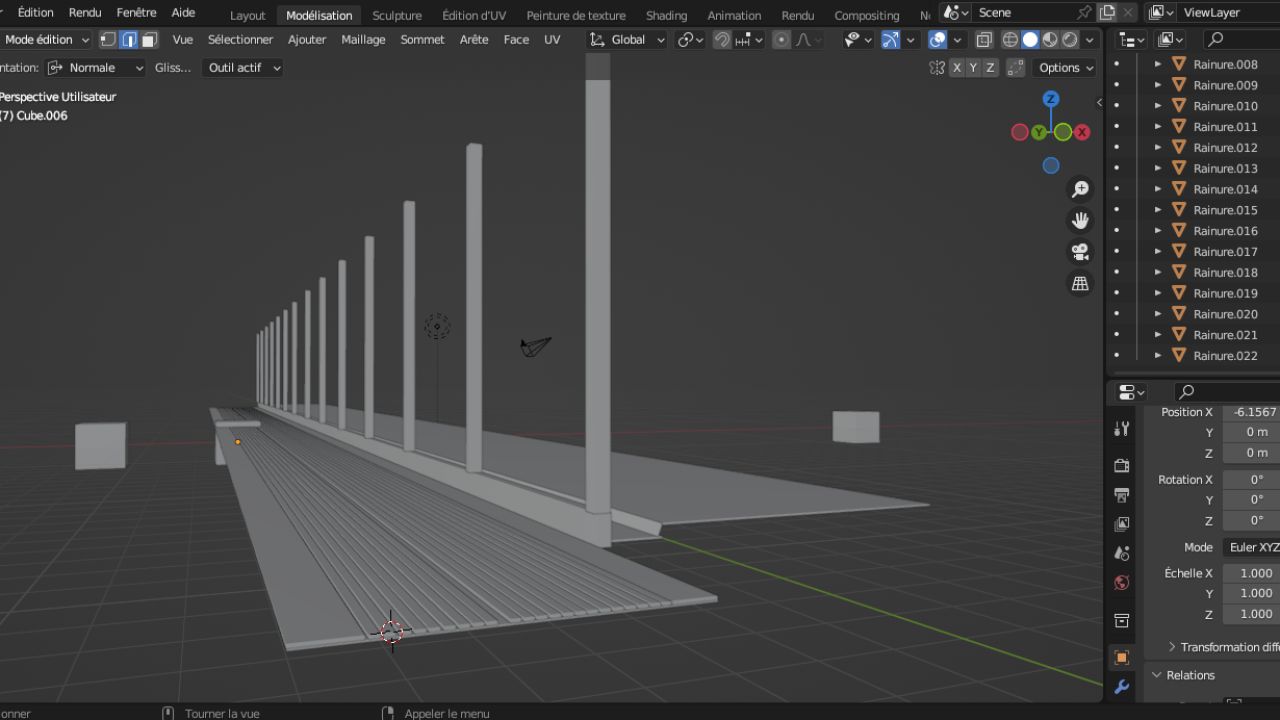
Task: Open Outil actif dropdown
Action: pos(243,68)
